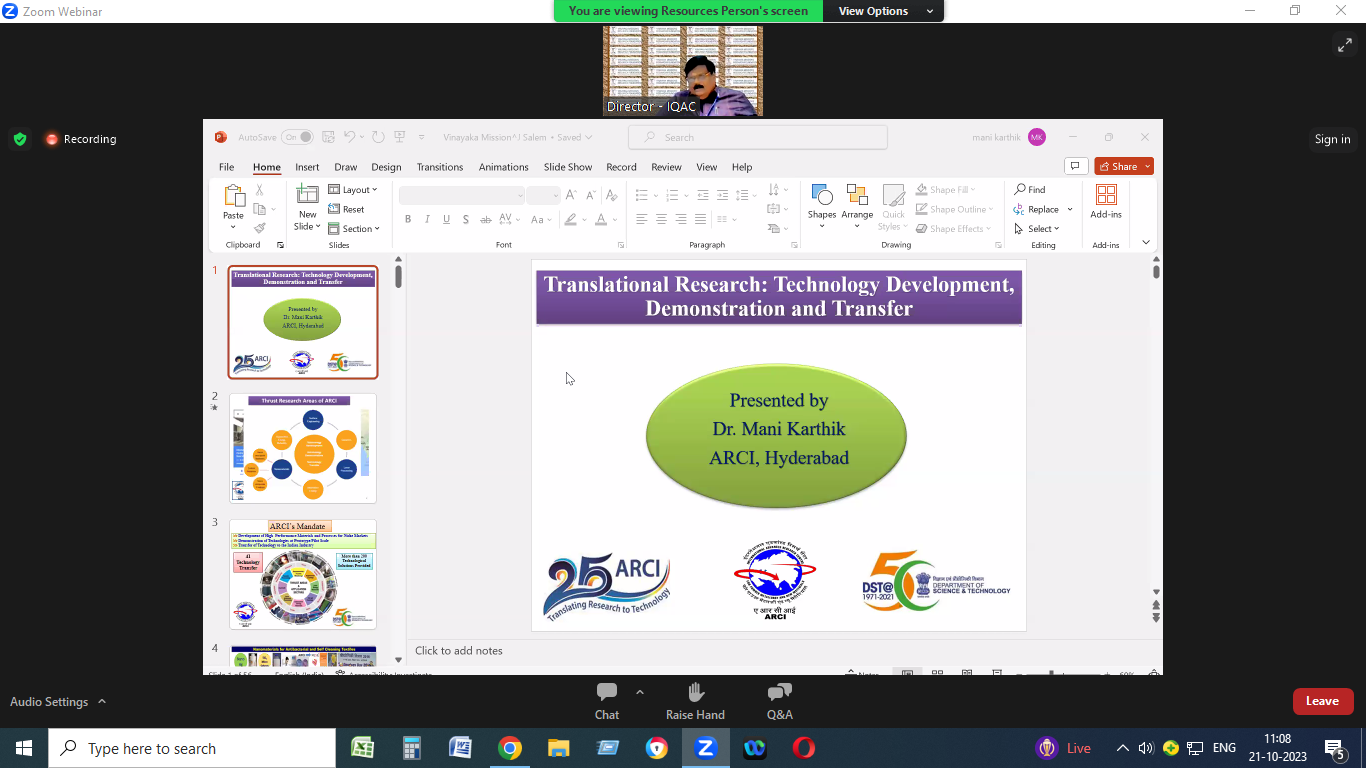Switch to the Insert tab
The height and width of the screenshot is (768, 1366).
point(307,167)
